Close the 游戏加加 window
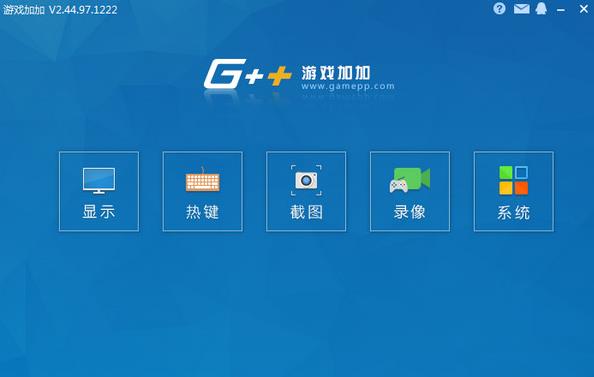The height and width of the screenshot is (377, 594). pyautogui.click(x=584, y=9)
